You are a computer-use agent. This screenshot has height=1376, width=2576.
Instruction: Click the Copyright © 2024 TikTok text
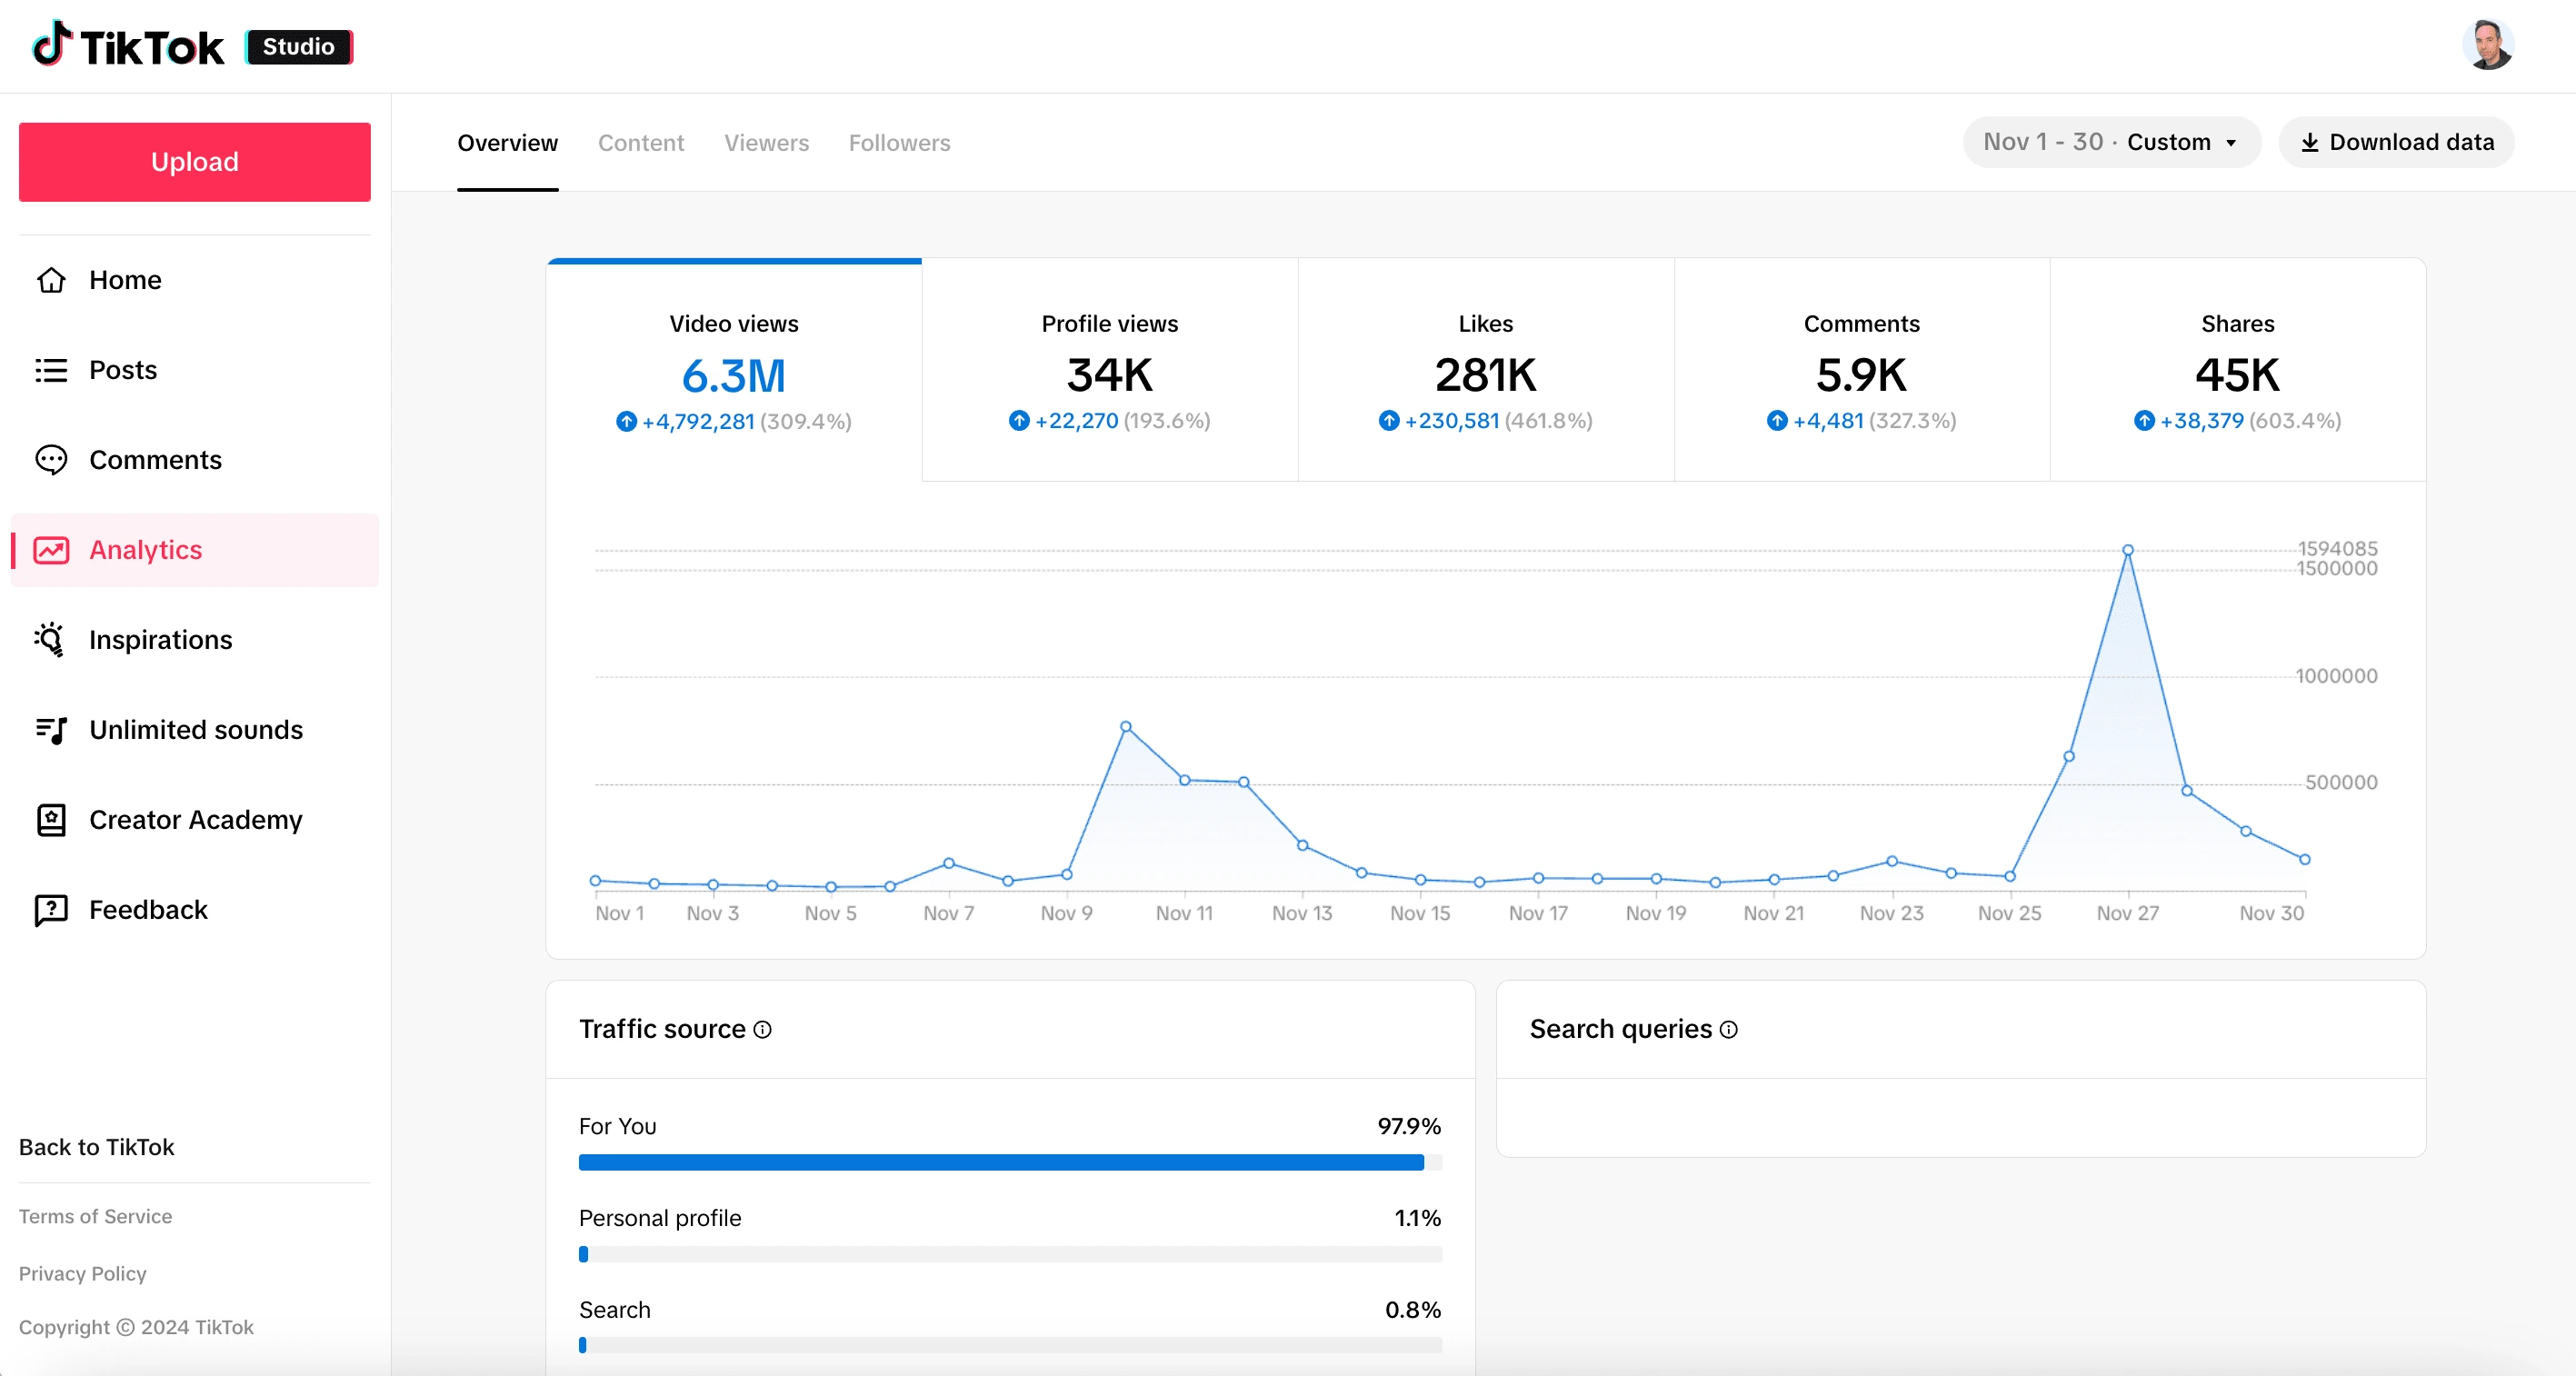(136, 1328)
